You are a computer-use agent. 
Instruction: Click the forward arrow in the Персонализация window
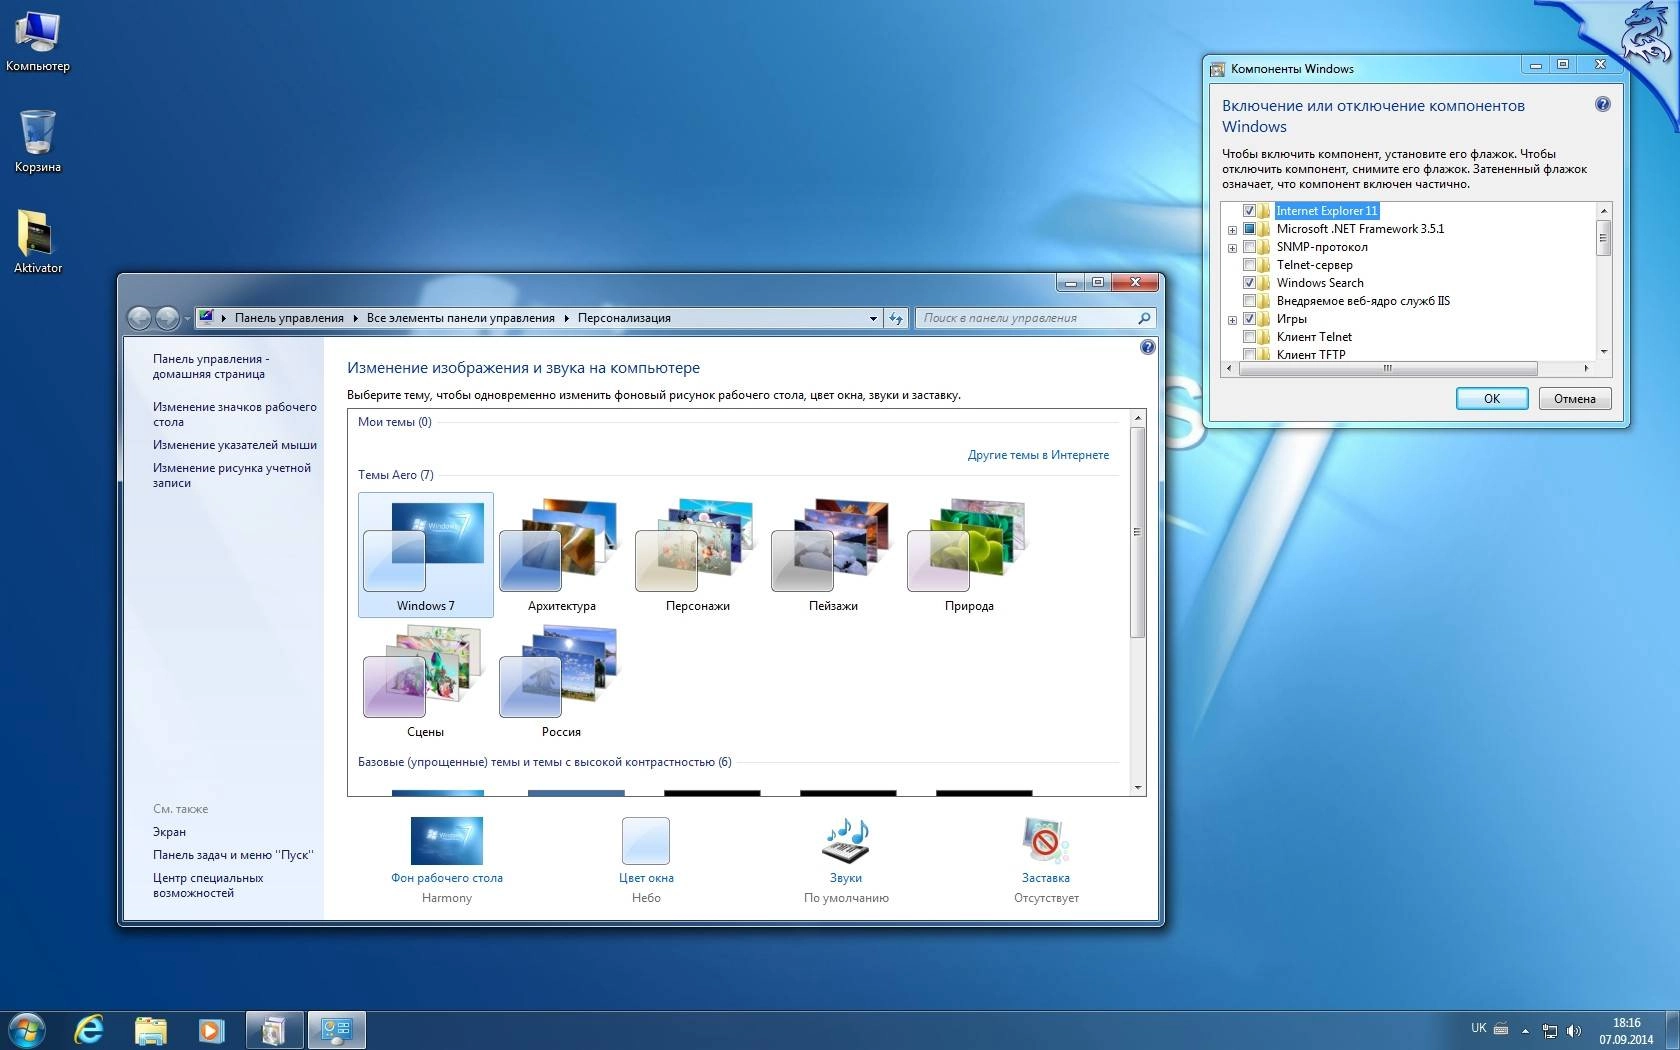click(167, 318)
